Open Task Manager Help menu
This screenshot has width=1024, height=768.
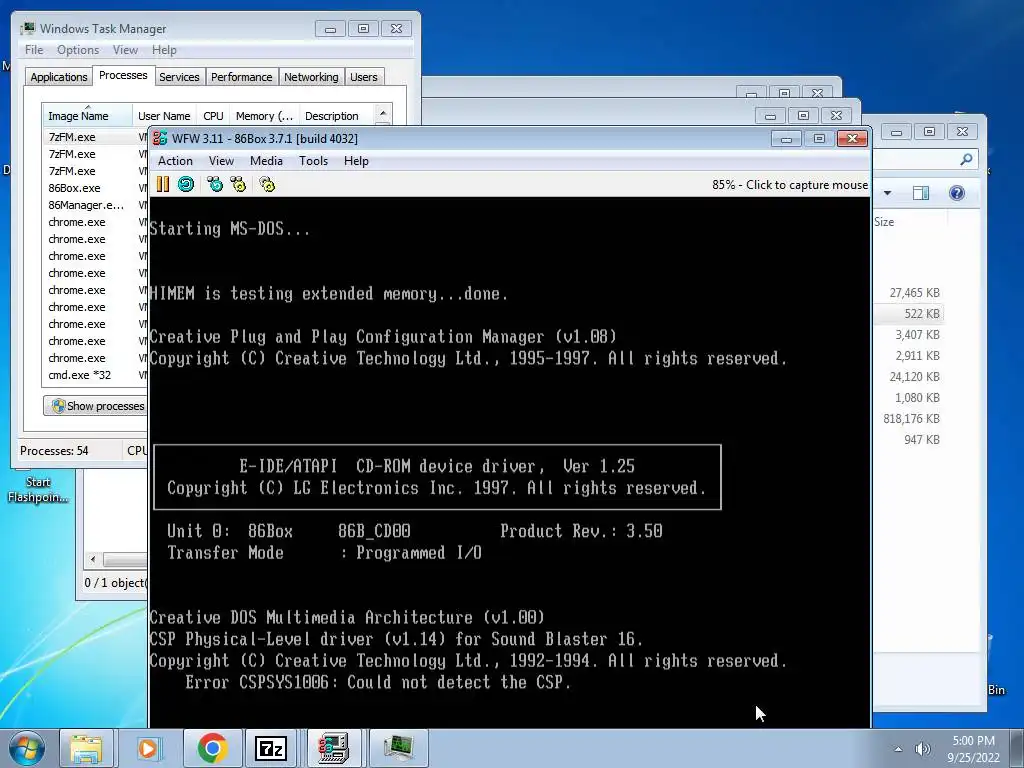(164, 50)
